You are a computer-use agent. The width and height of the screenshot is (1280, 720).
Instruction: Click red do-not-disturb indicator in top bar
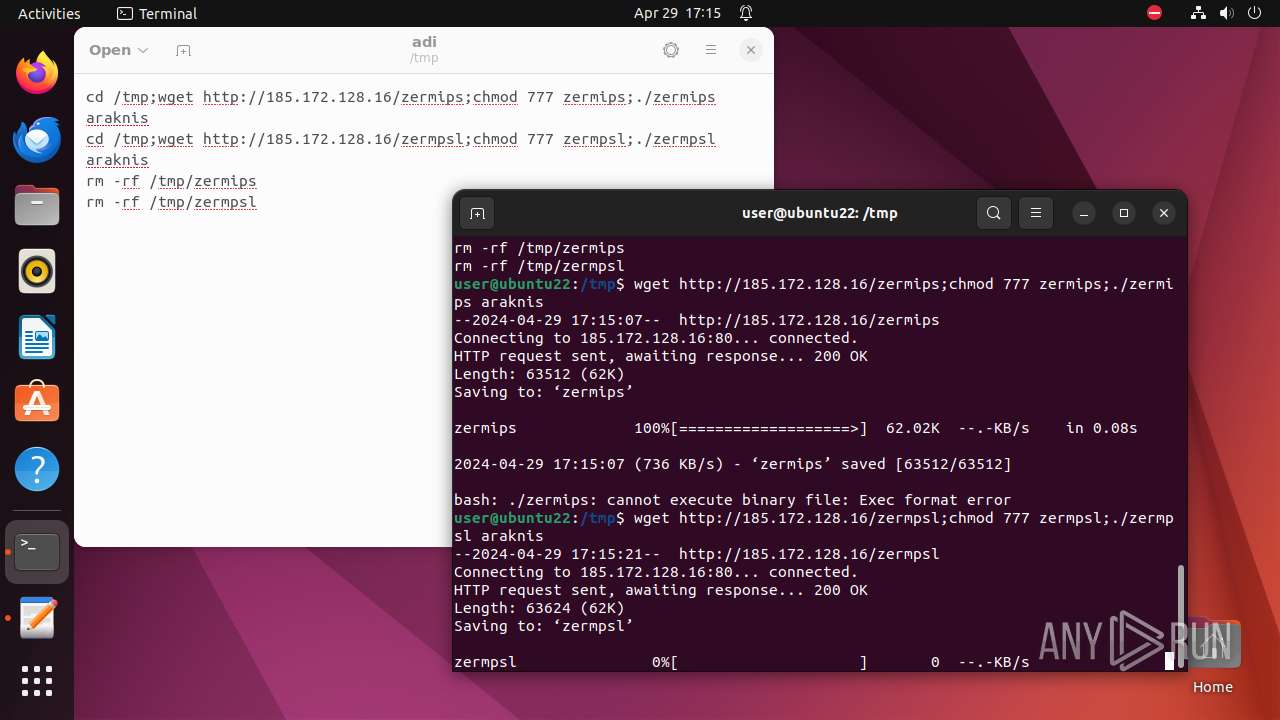point(1154,13)
